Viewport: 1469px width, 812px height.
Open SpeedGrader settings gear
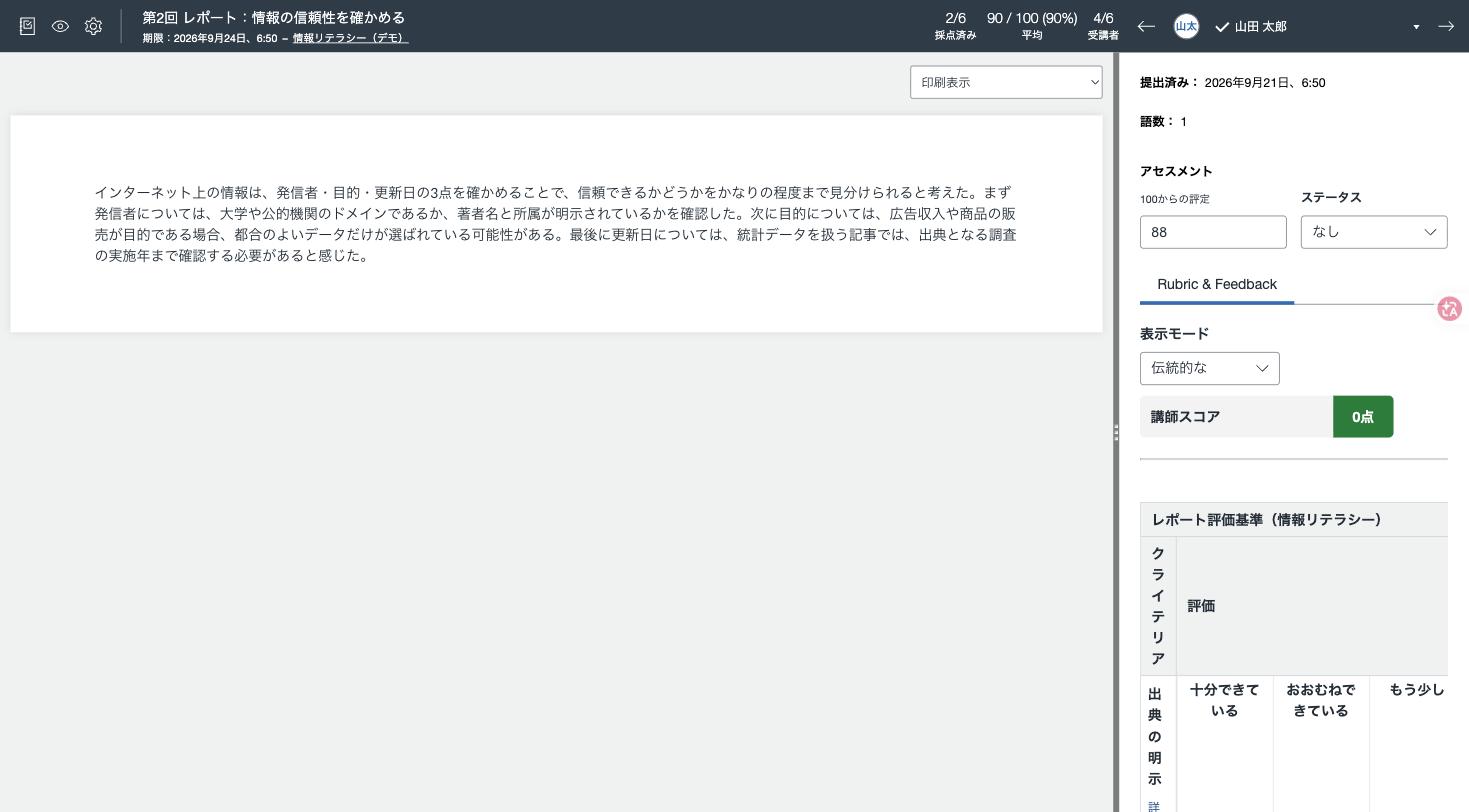point(93,26)
